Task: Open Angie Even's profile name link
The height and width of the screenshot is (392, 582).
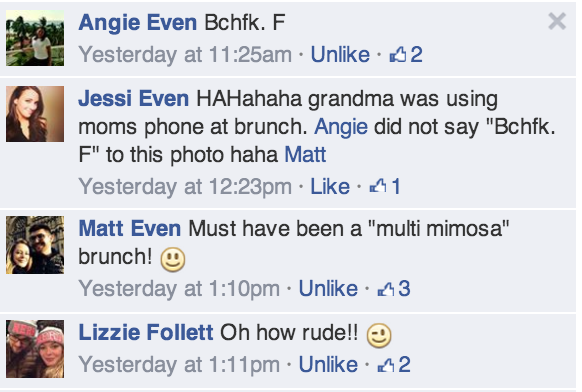Action: [x=138, y=22]
